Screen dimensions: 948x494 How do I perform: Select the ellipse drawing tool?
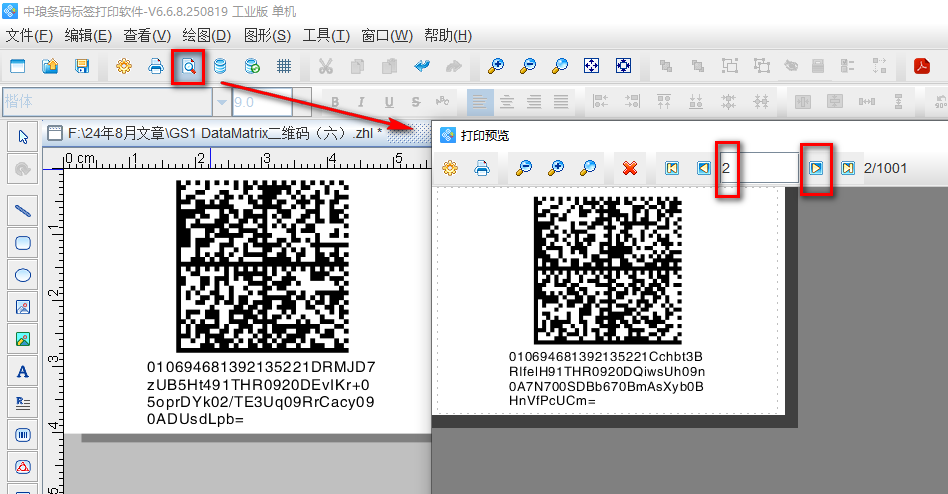23,275
